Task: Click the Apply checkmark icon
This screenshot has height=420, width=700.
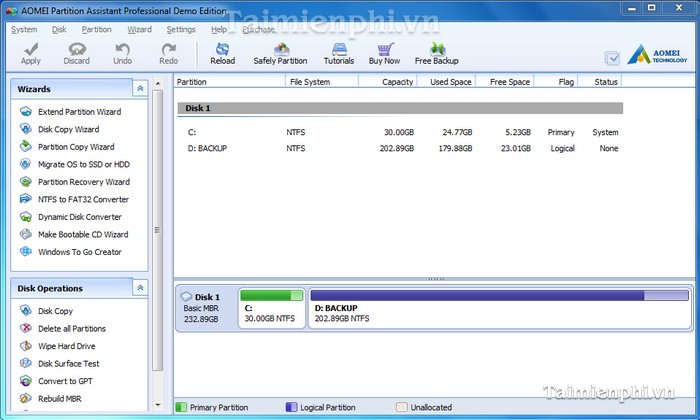Action: coord(31,49)
